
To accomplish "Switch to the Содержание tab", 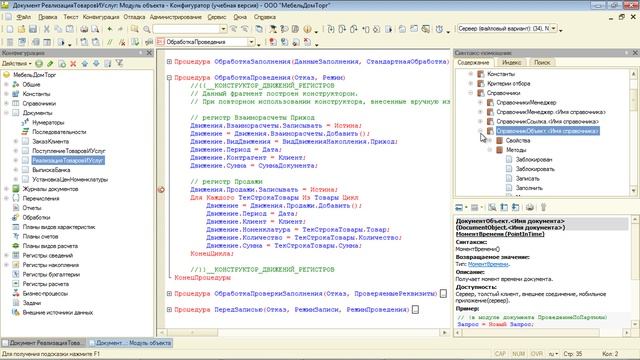I will 473,62.
